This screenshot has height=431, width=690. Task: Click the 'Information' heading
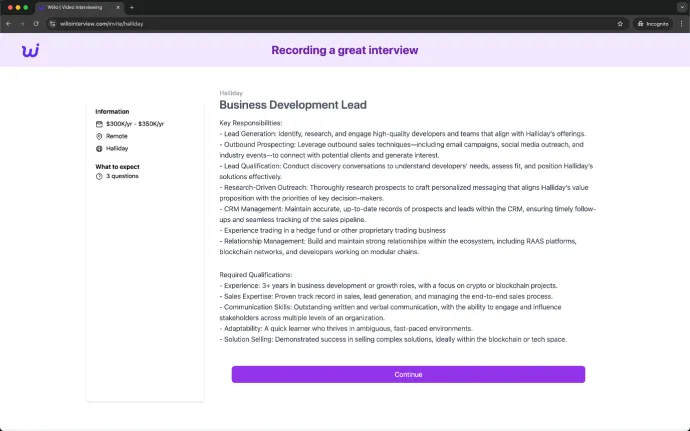click(112, 111)
